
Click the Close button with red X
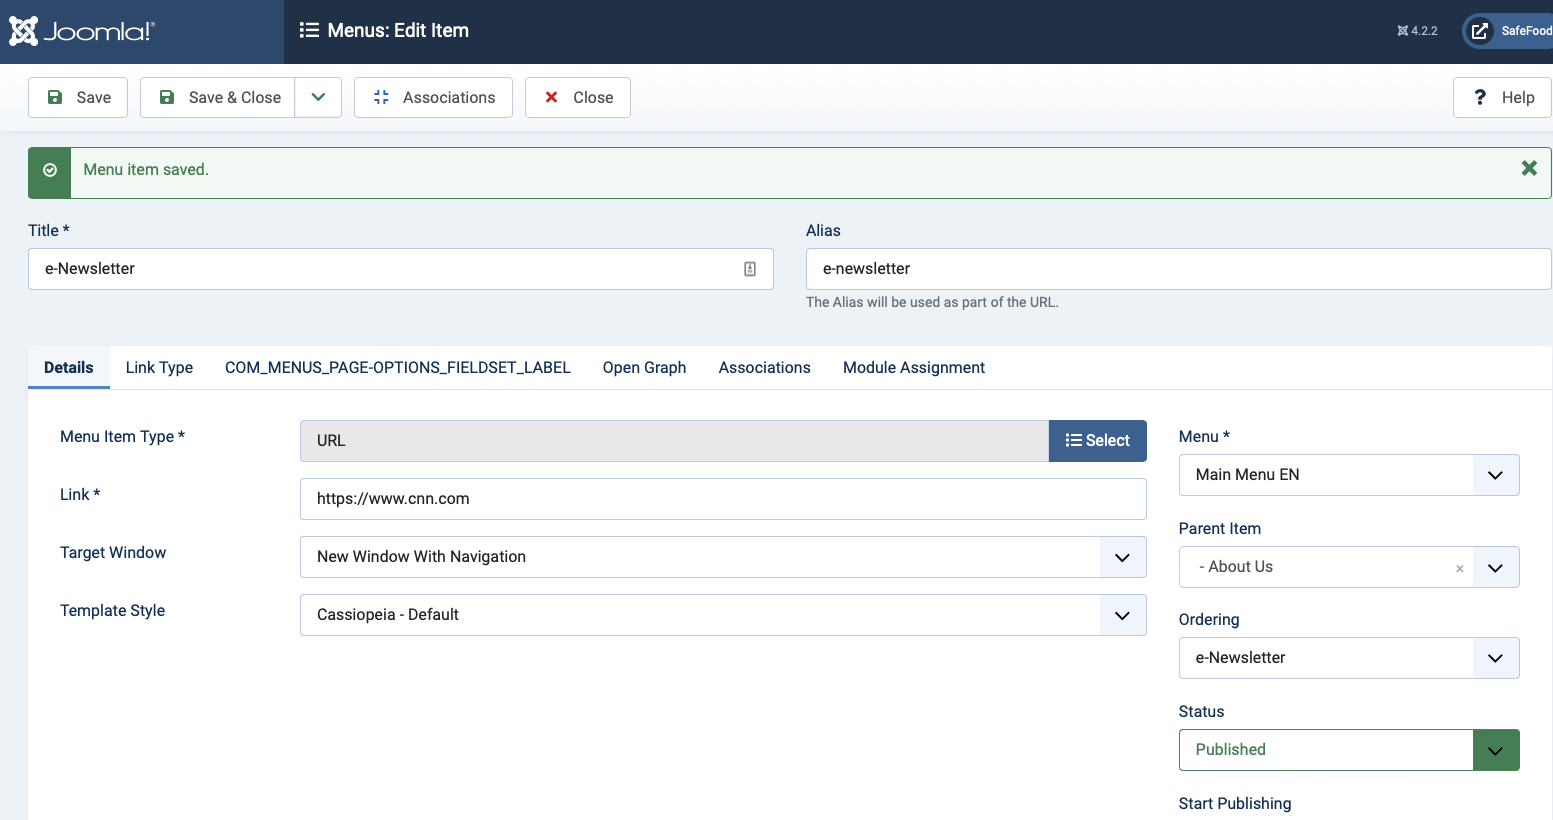[577, 98]
